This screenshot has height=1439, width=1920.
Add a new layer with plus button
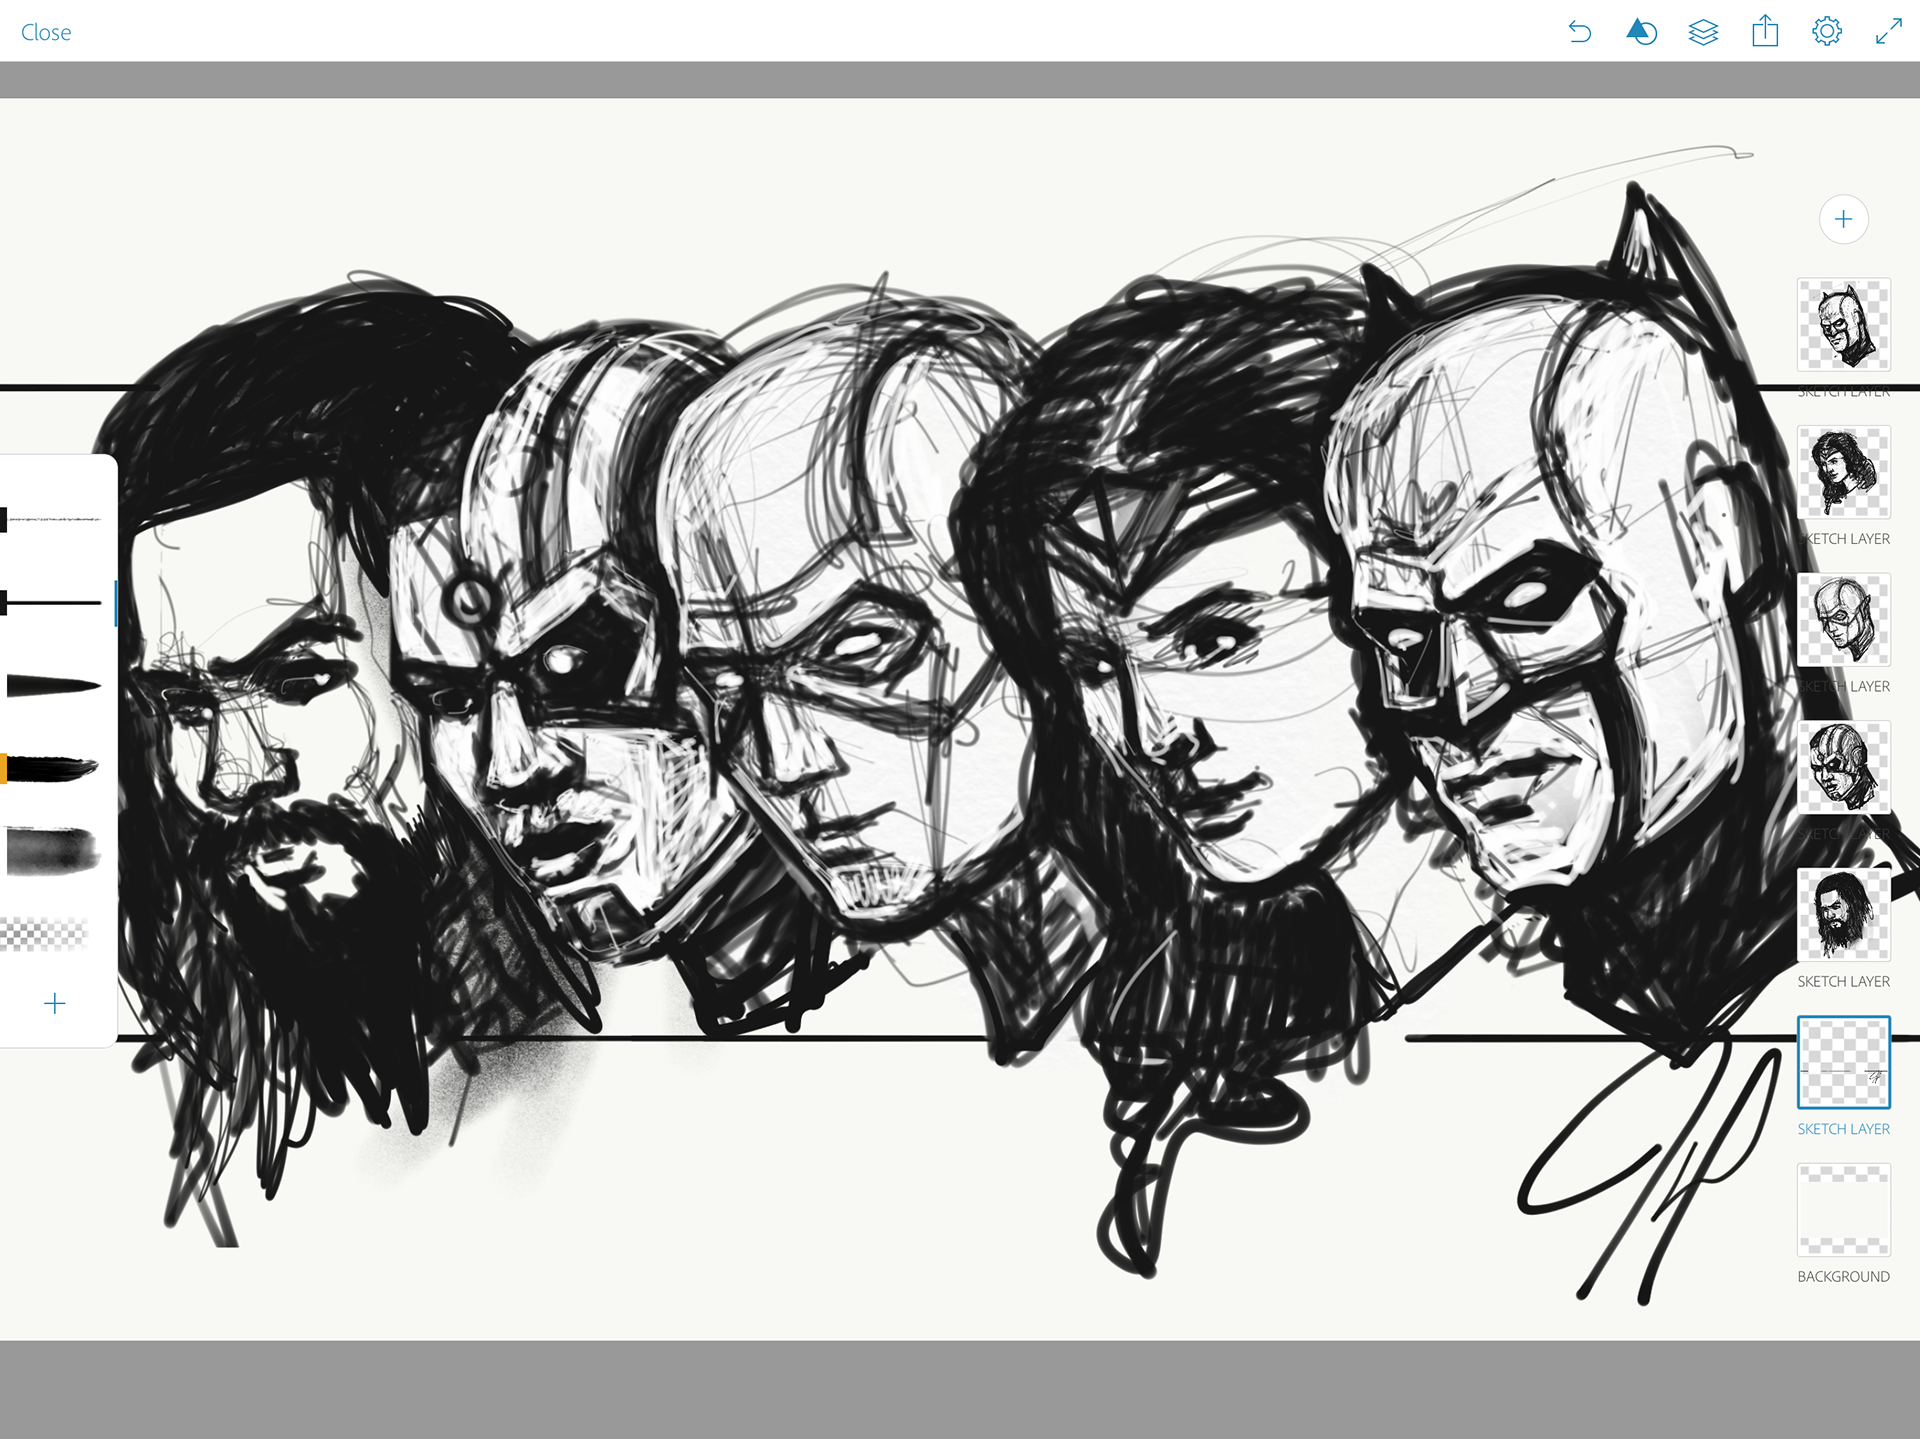point(1843,219)
